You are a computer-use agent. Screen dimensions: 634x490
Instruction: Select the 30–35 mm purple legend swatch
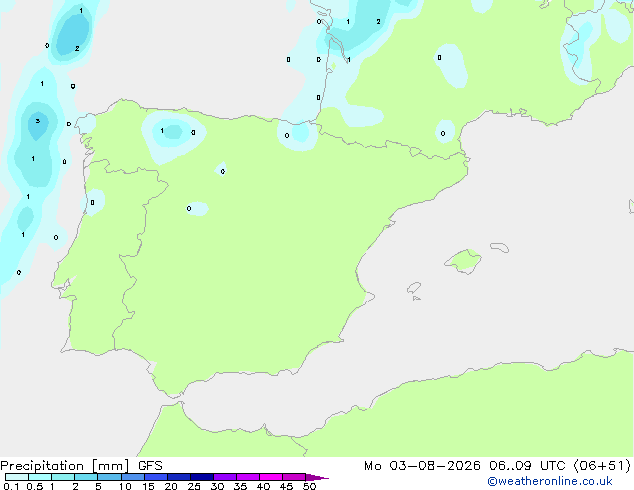[224, 477]
